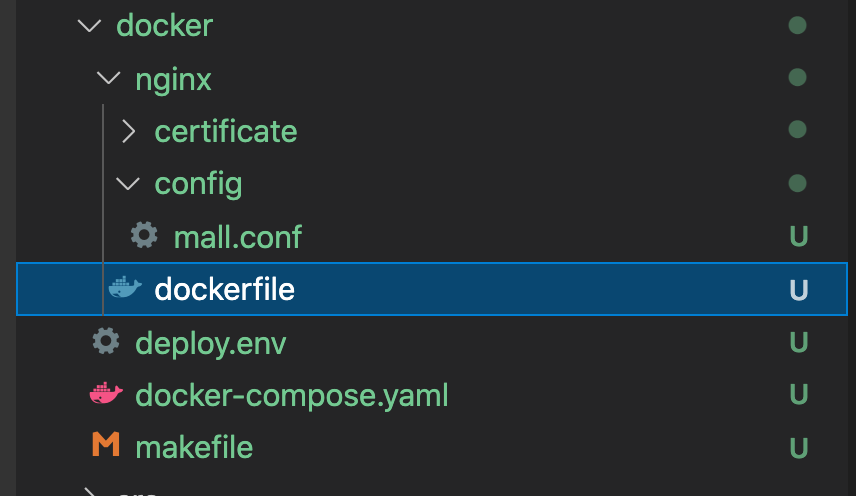
Task: Click the green status dot beside docker
Action: (x=797, y=25)
